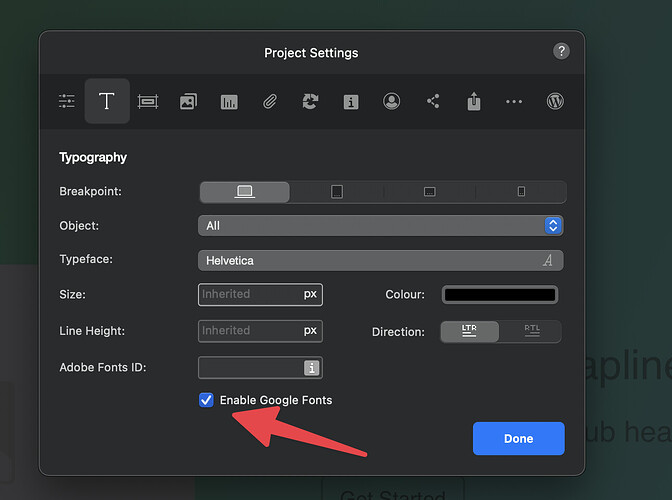Click the Adobe Fonts ID info icon

312,368
